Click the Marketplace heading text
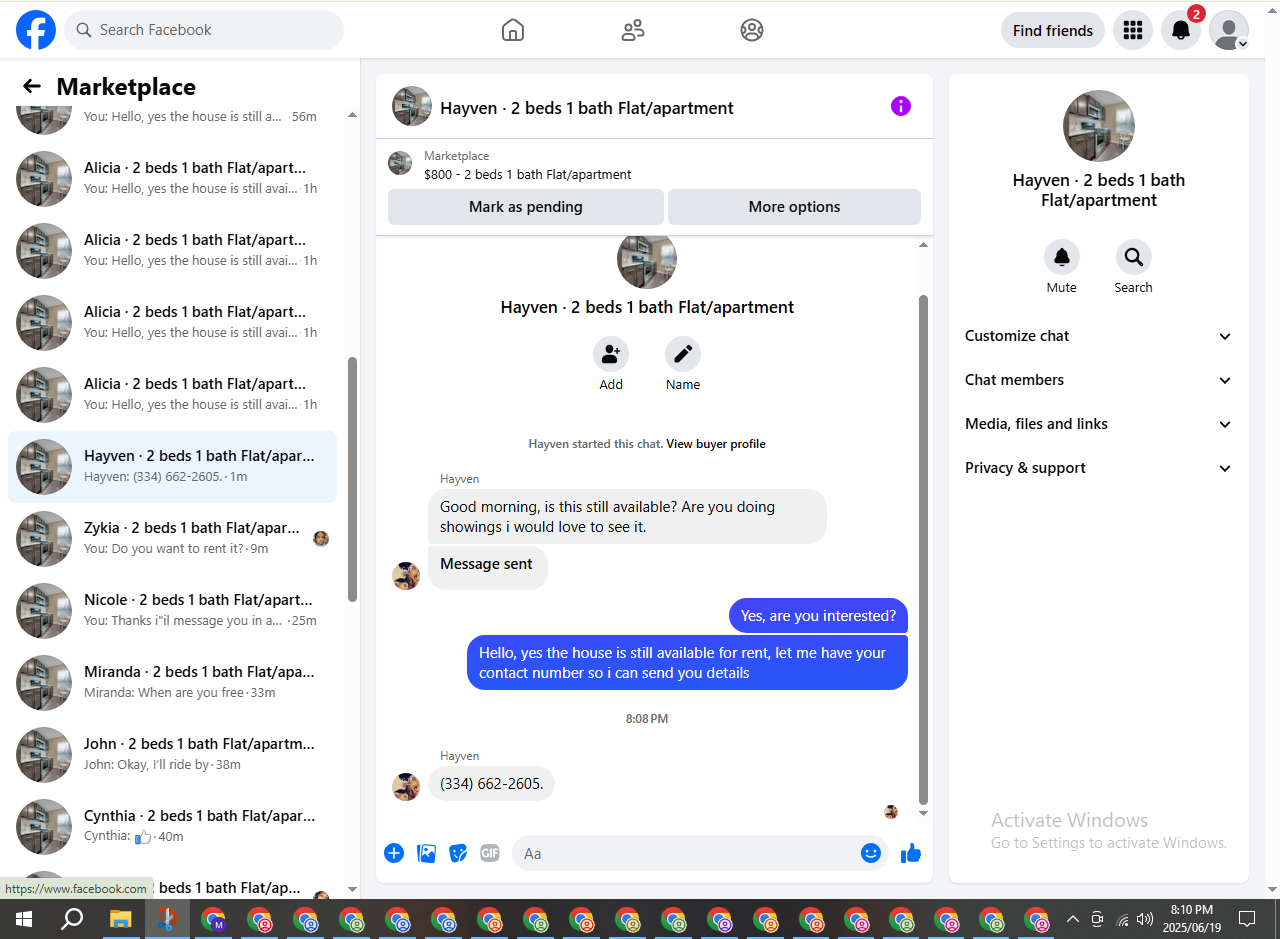 126,87
